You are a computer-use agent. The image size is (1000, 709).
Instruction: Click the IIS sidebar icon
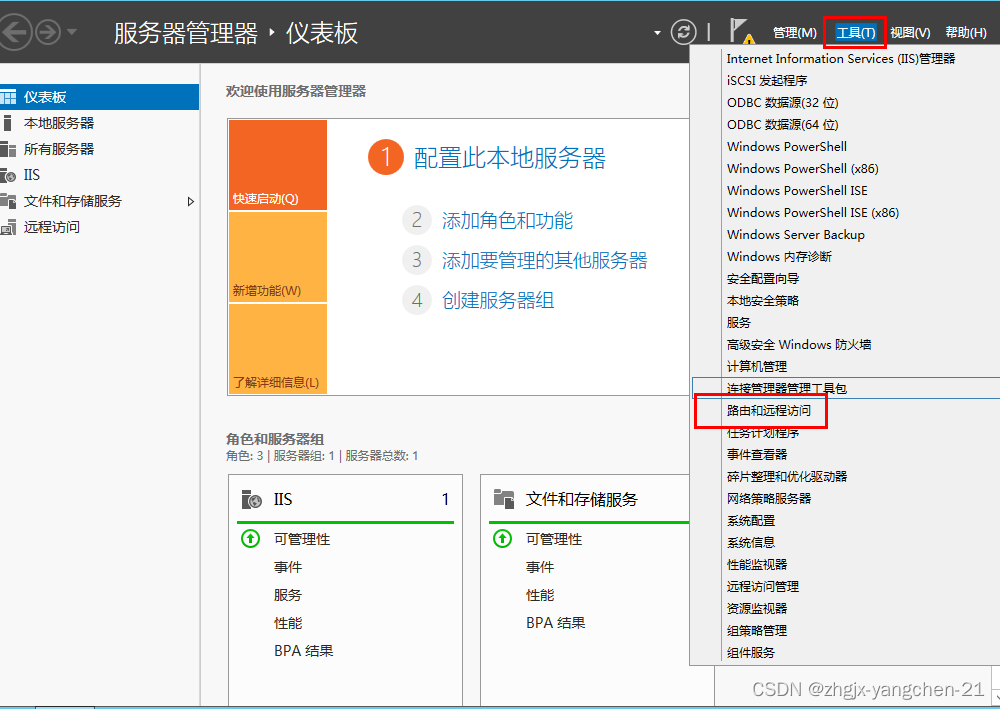click(x=8, y=175)
